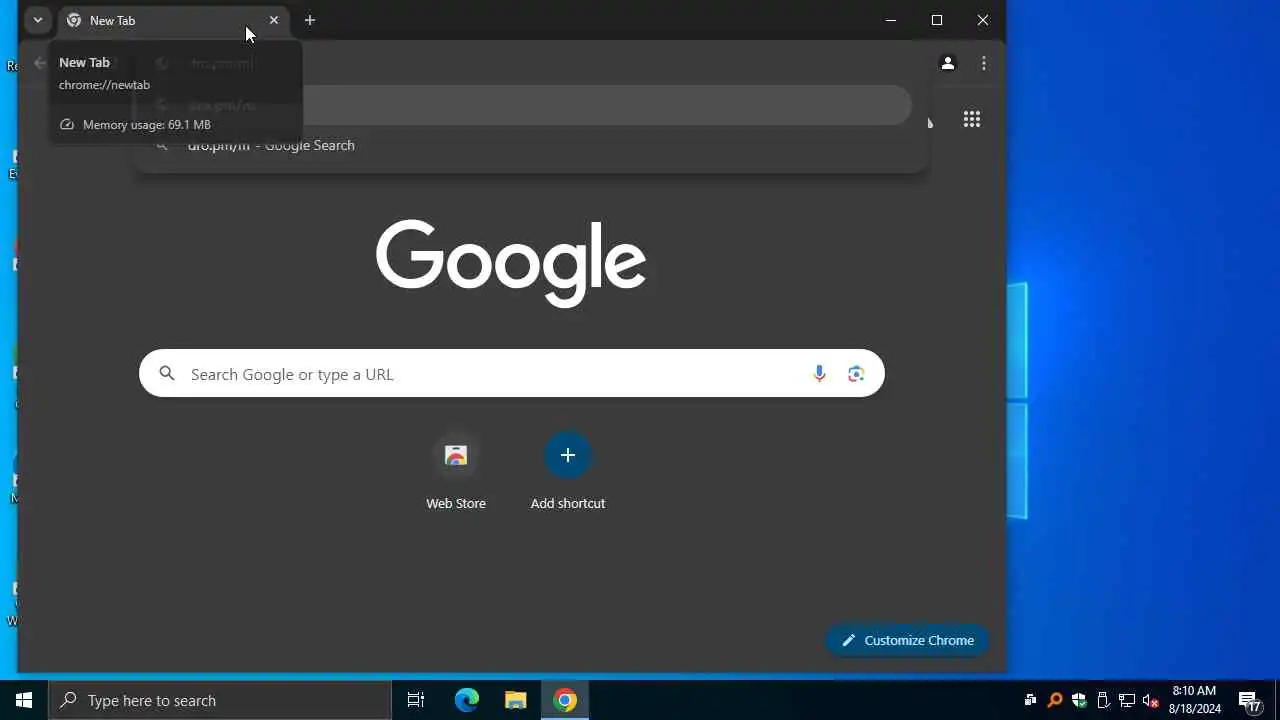
Task: Open File Explorer from the taskbar
Action: tap(516, 700)
